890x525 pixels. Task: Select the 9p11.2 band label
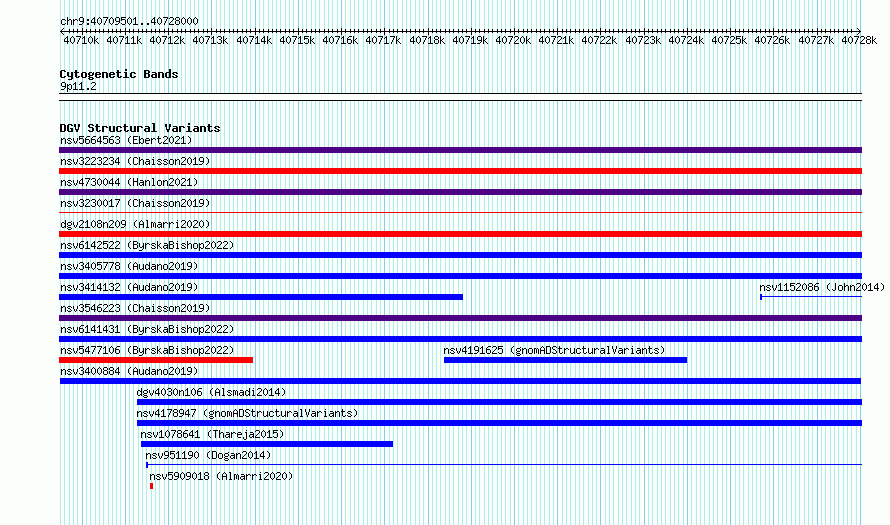click(78, 86)
